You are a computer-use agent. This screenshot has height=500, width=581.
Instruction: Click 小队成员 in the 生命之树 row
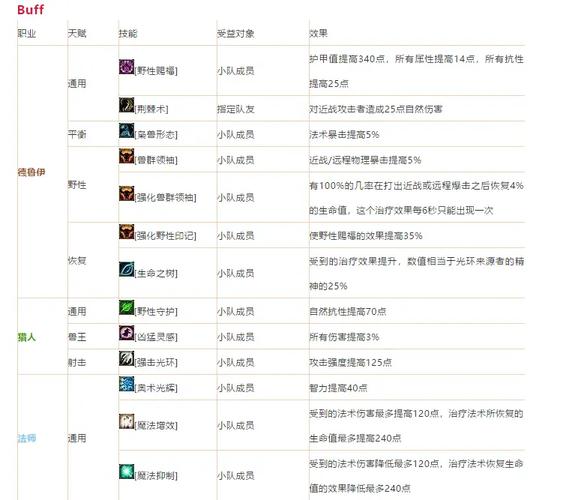click(x=236, y=274)
